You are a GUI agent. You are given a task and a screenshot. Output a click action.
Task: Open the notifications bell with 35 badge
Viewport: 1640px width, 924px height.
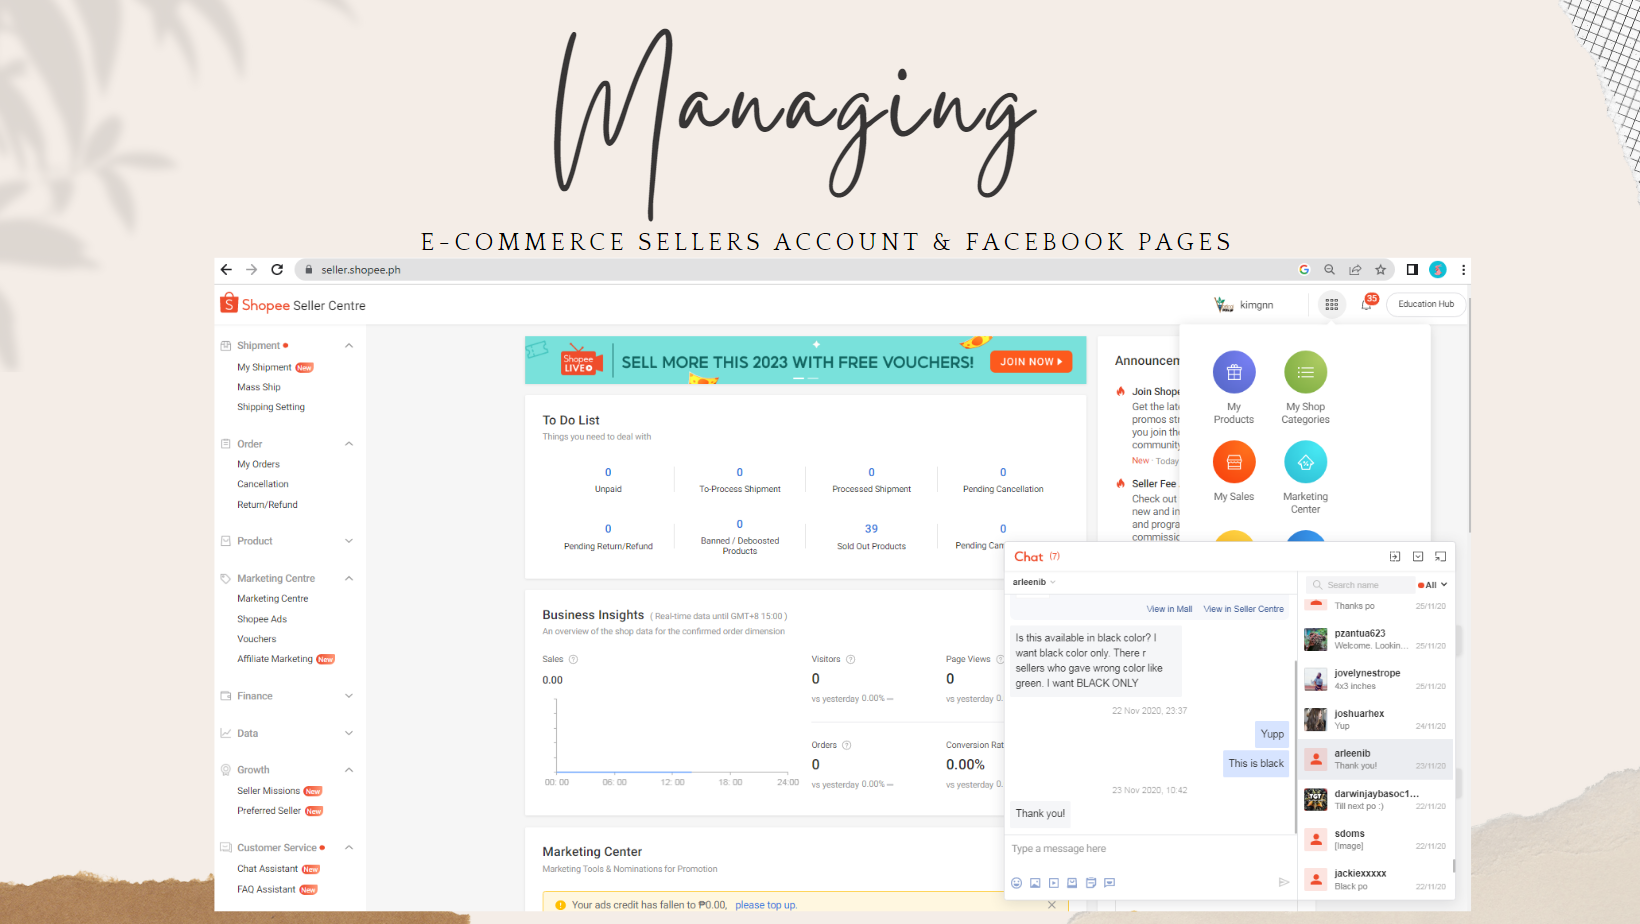(1368, 303)
